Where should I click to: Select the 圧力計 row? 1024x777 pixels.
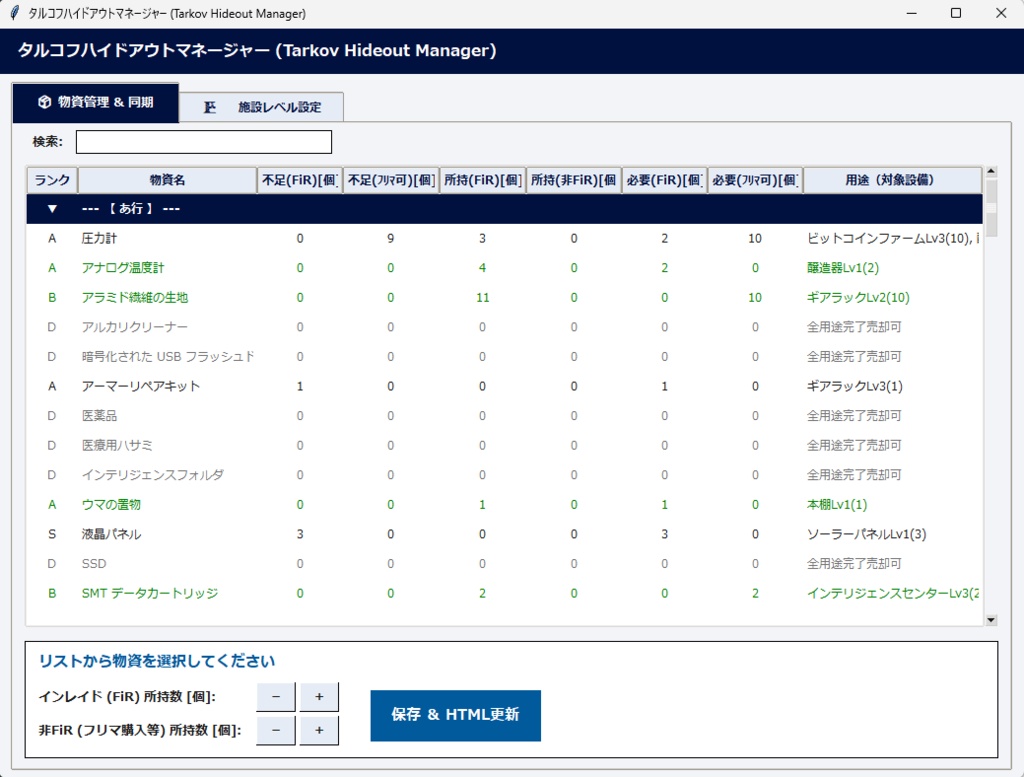(504, 238)
